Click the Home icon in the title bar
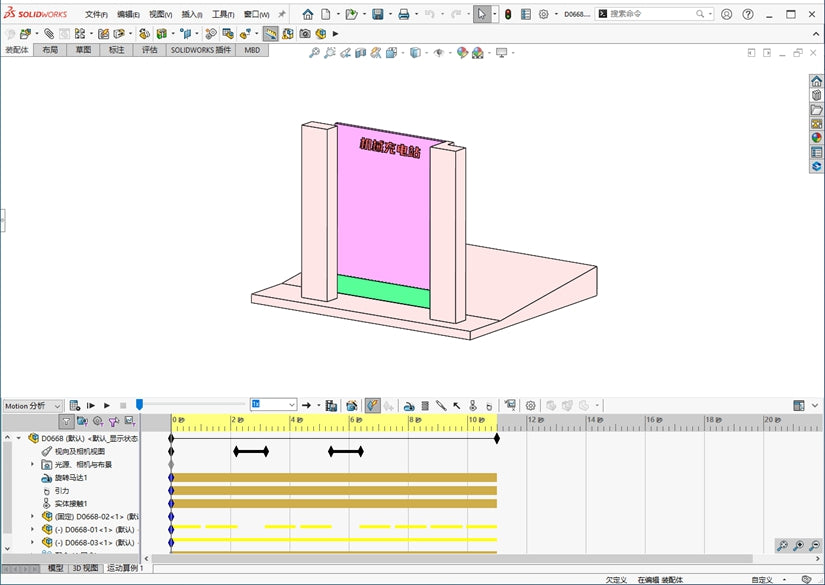Screen dimensions: 825x585 pyautogui.click(x=308, y=14)
